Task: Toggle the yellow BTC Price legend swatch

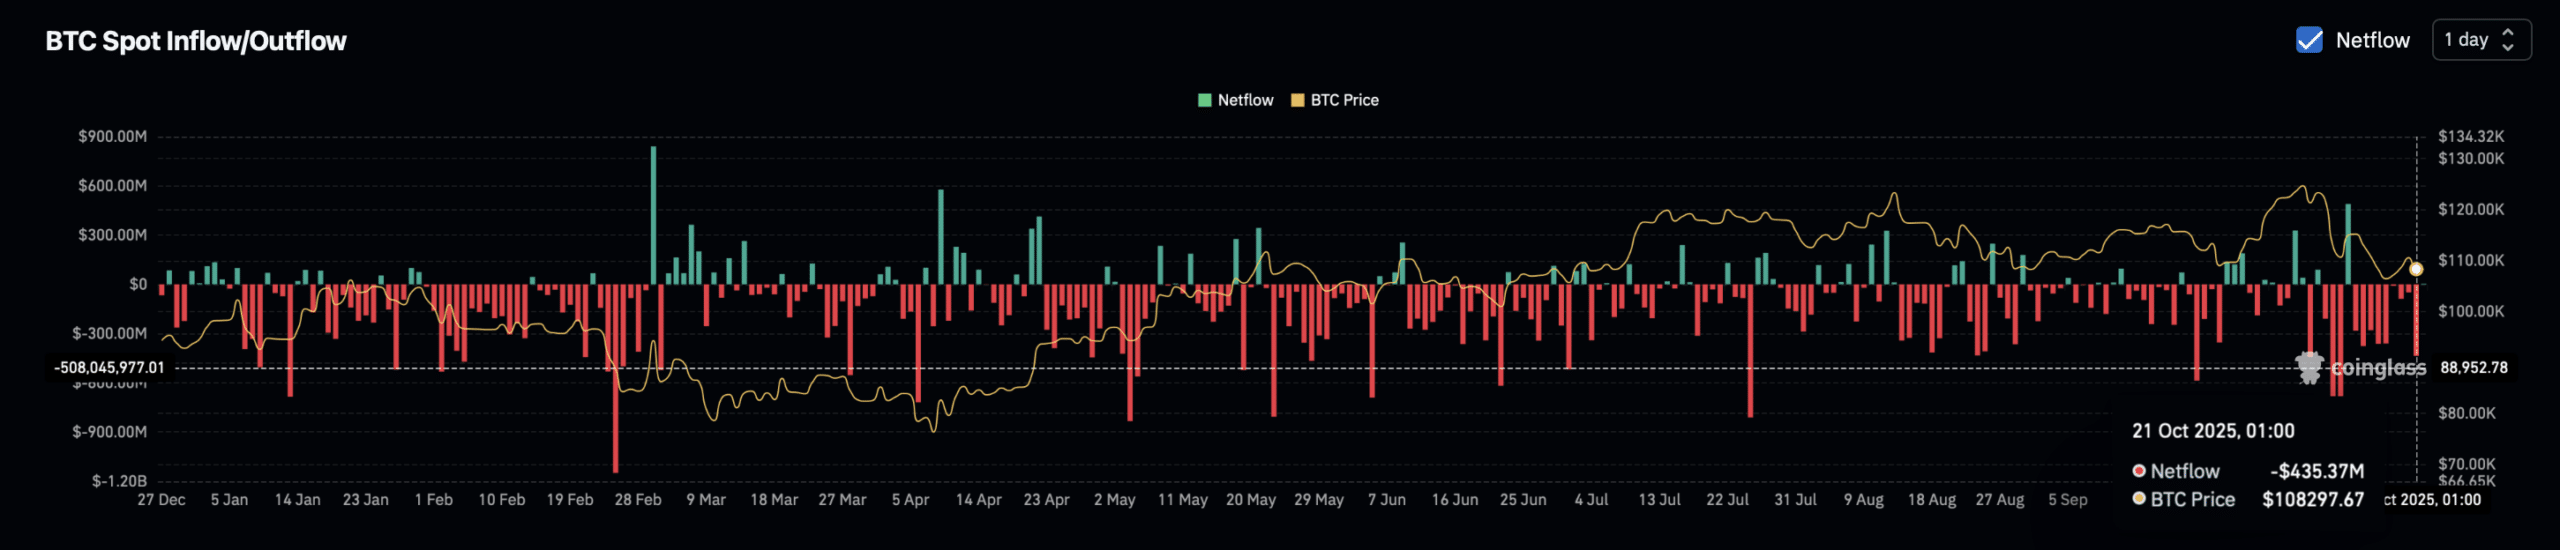Action: 1298,100
